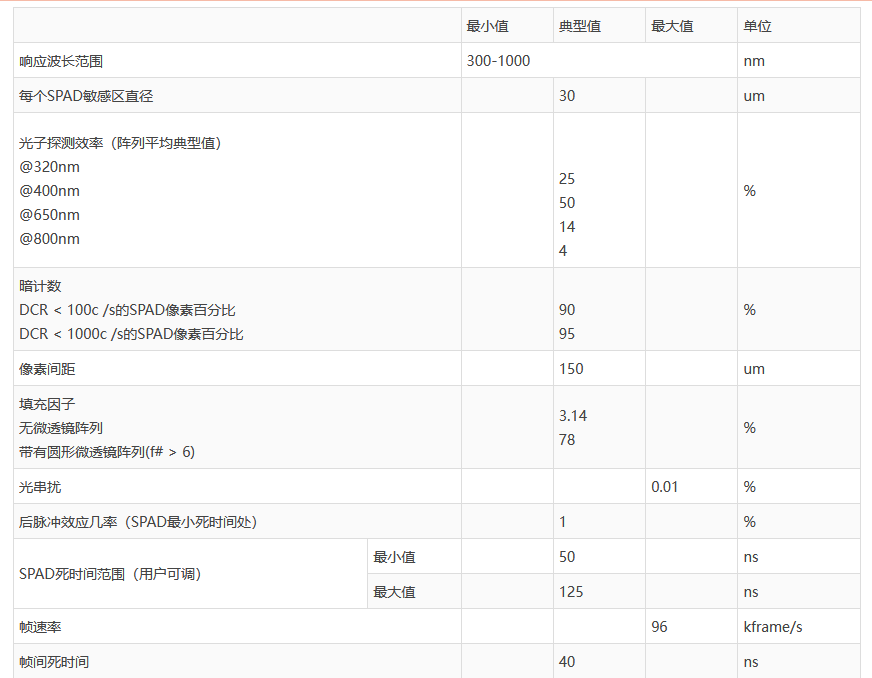Click the @400nm wavelength line
The width and height of the screenshot is (872, 678).
(x=49, y=191)
